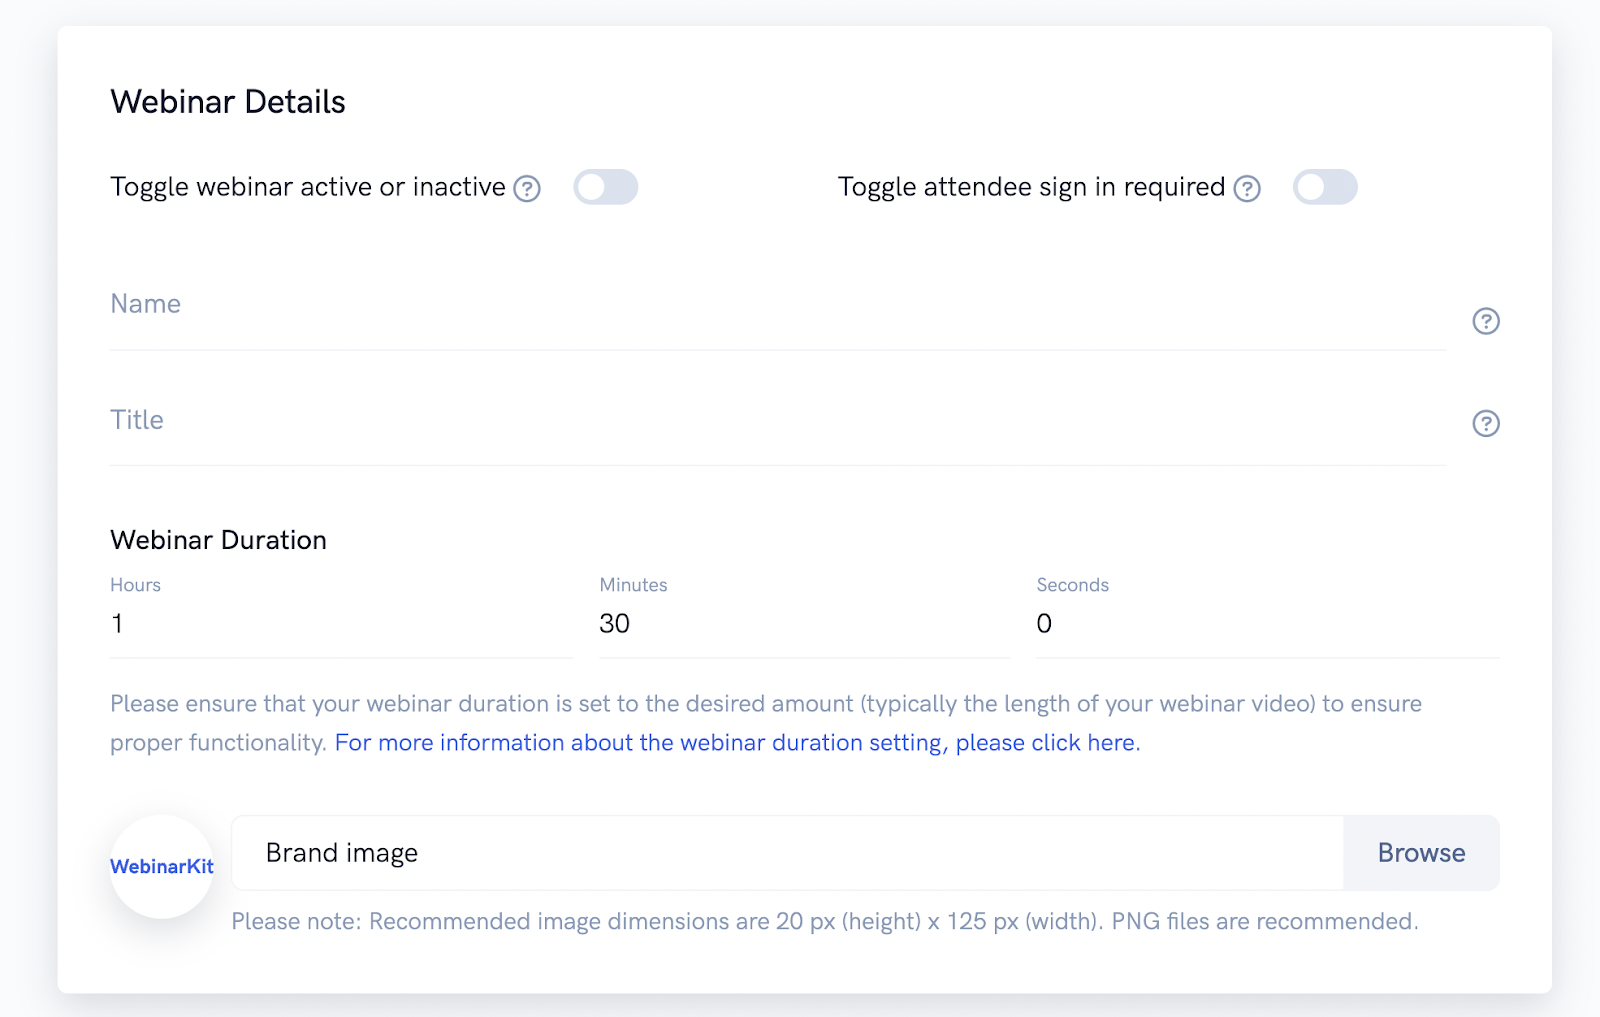Enable the webinar active switch
The image size is (1600, 1017).
(x=606, y=187)
